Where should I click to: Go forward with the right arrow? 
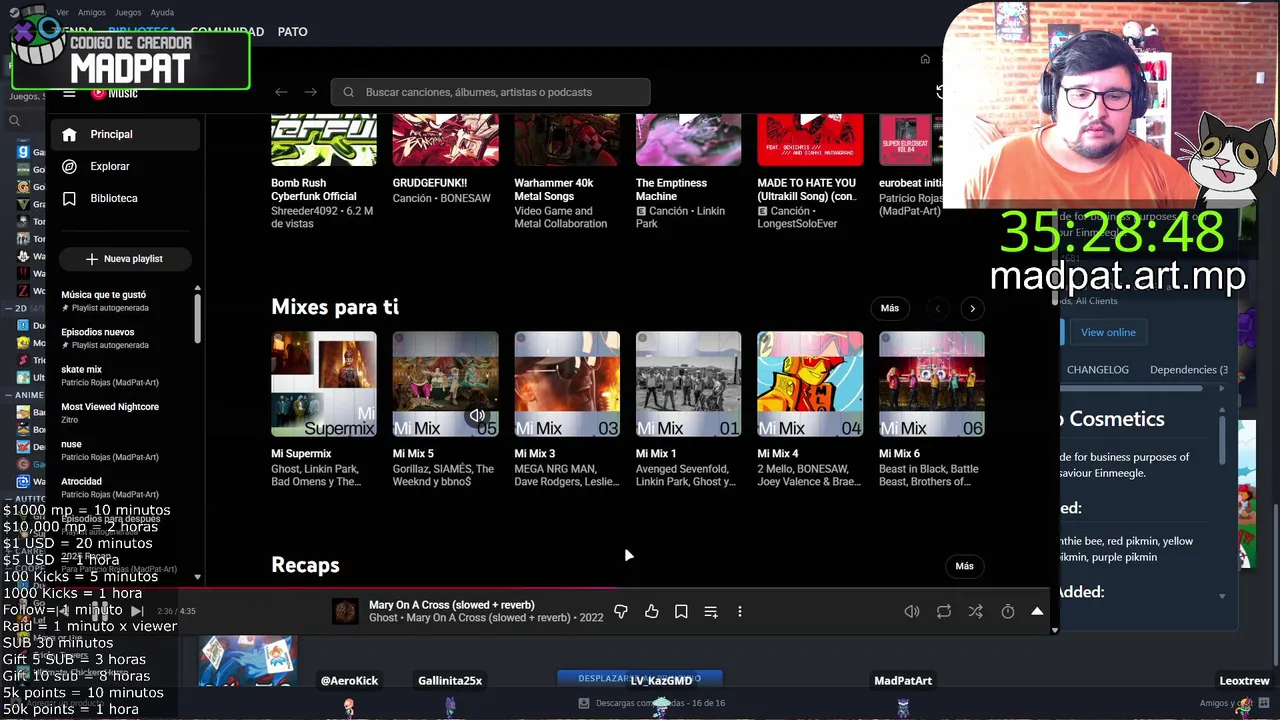click(310, 92)
